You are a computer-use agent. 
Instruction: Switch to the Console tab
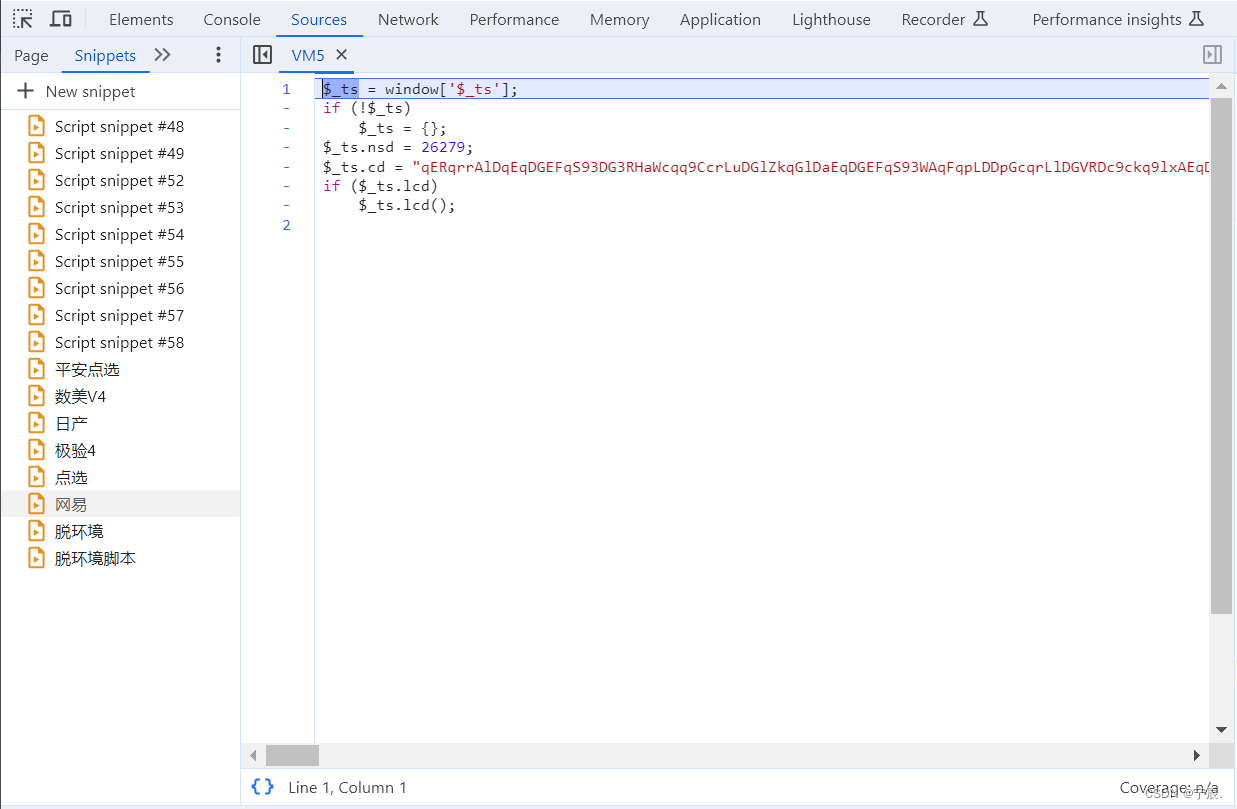[232, 19]
